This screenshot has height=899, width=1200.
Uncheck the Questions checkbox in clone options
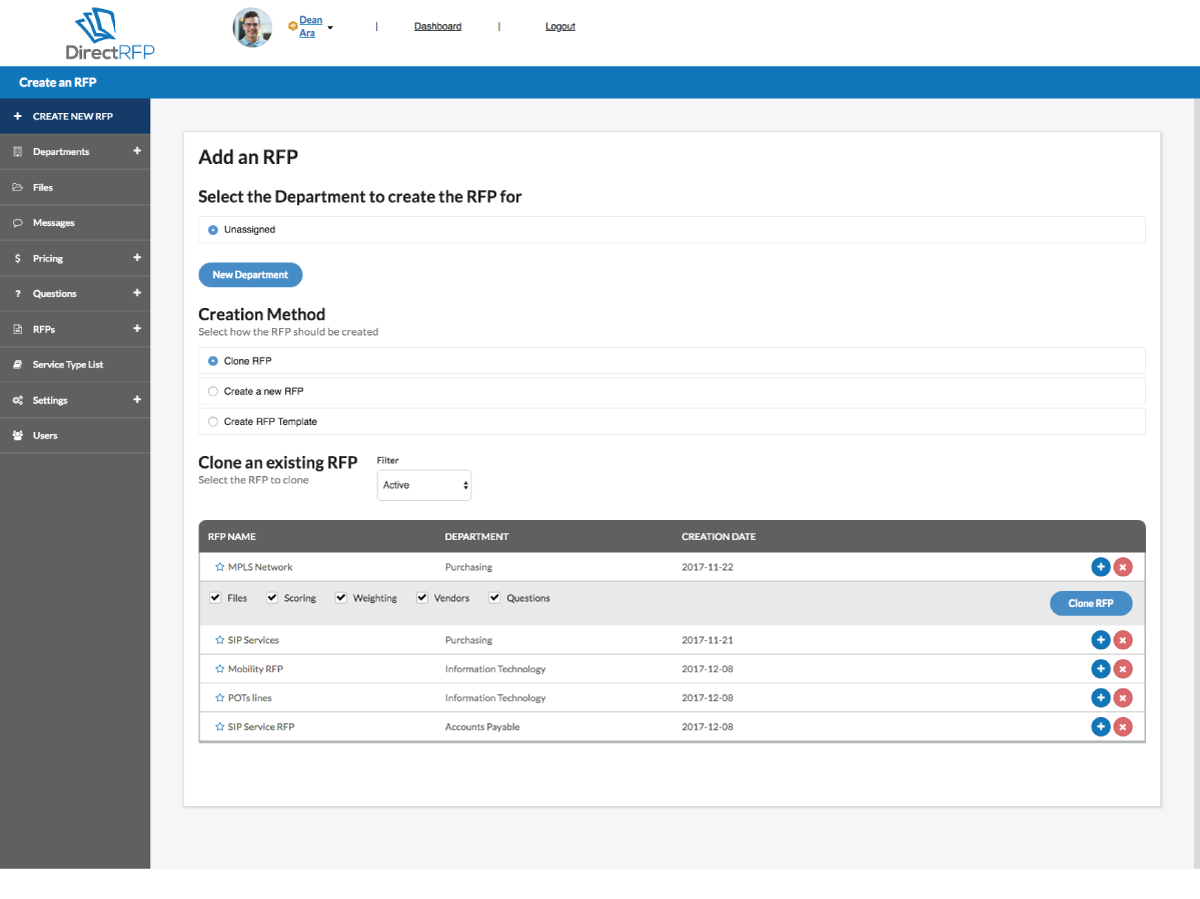pos(494,598)
